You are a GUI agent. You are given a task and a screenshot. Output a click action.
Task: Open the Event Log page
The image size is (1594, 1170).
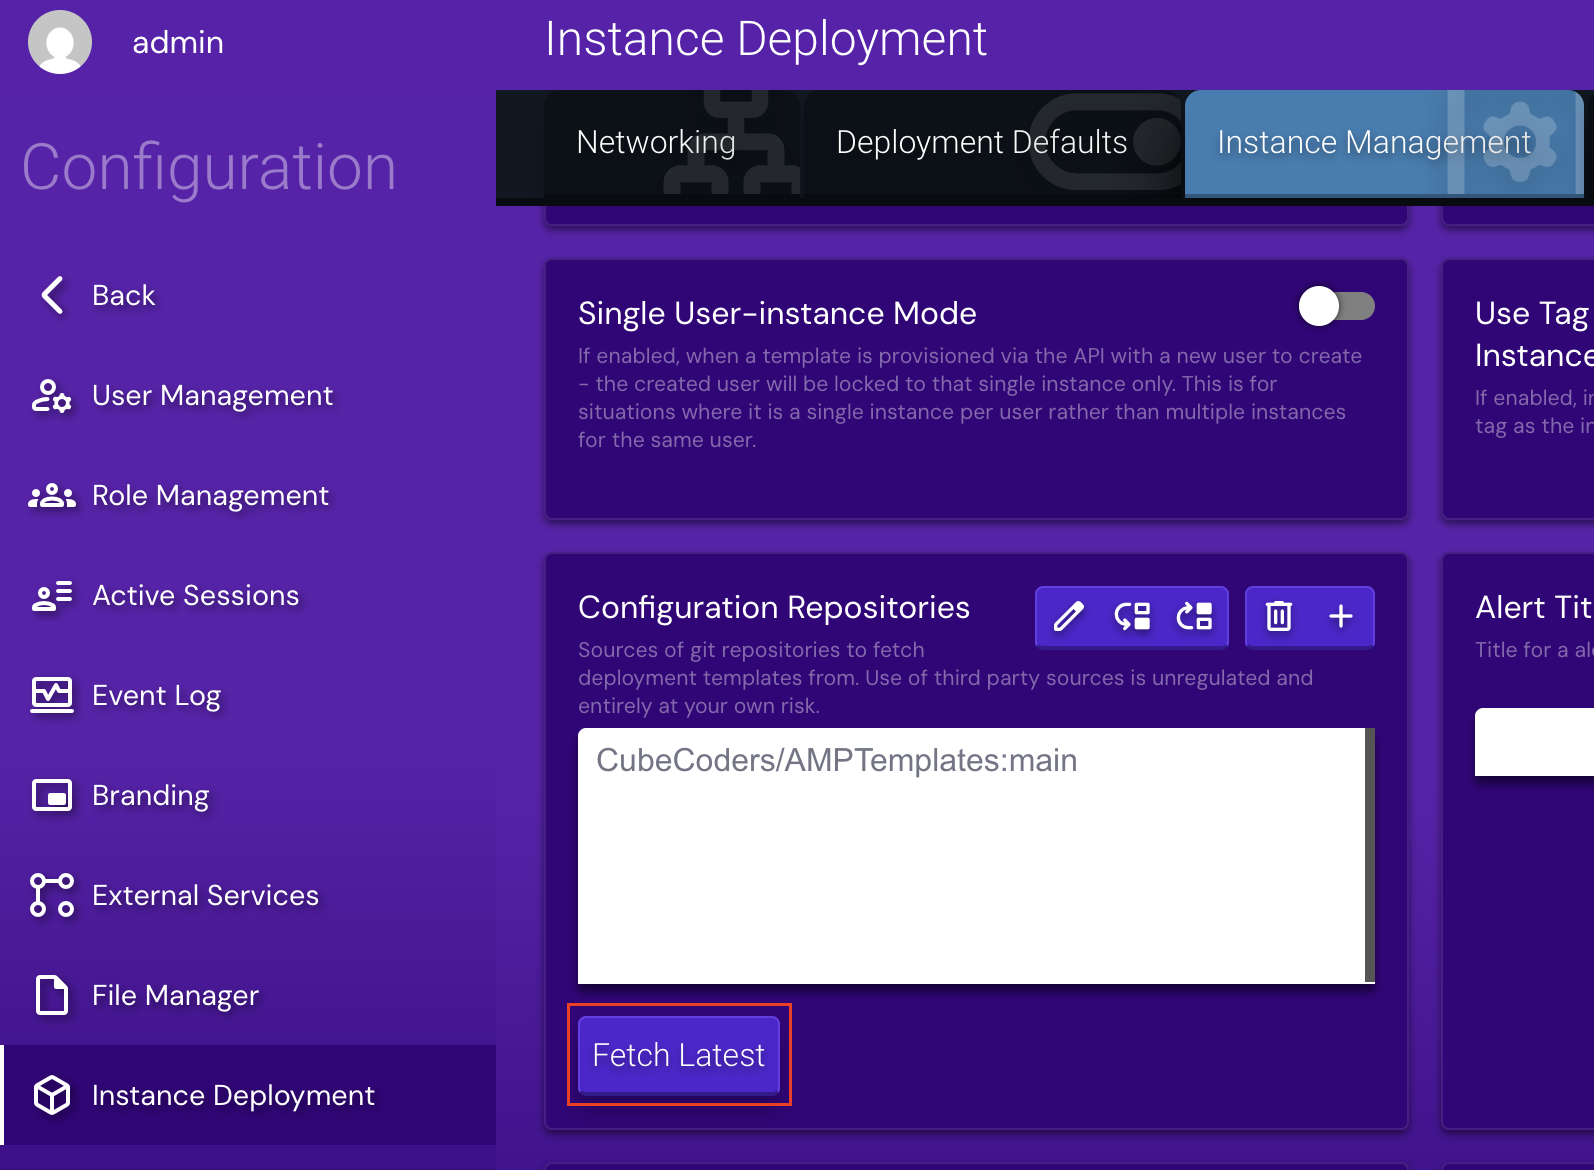tap(156, 696)
